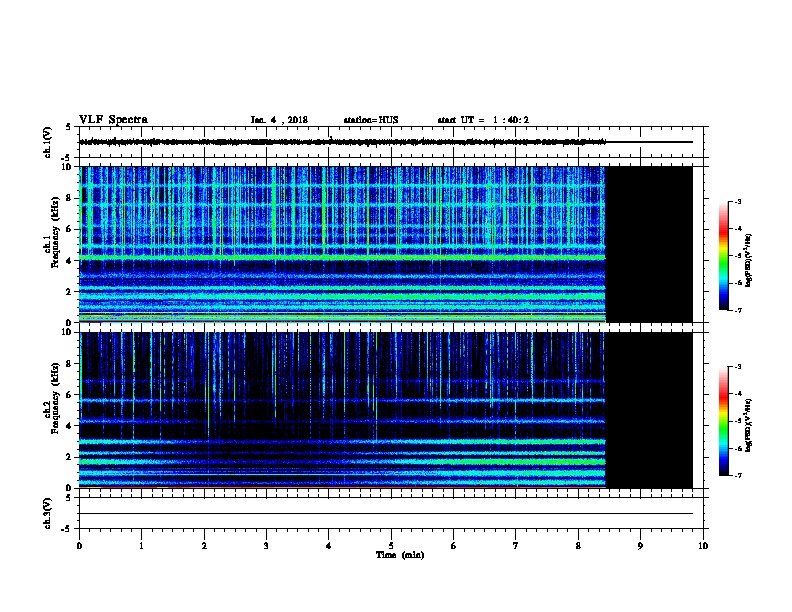
Task: Click the time axis tick label 7
Action: 516,546
